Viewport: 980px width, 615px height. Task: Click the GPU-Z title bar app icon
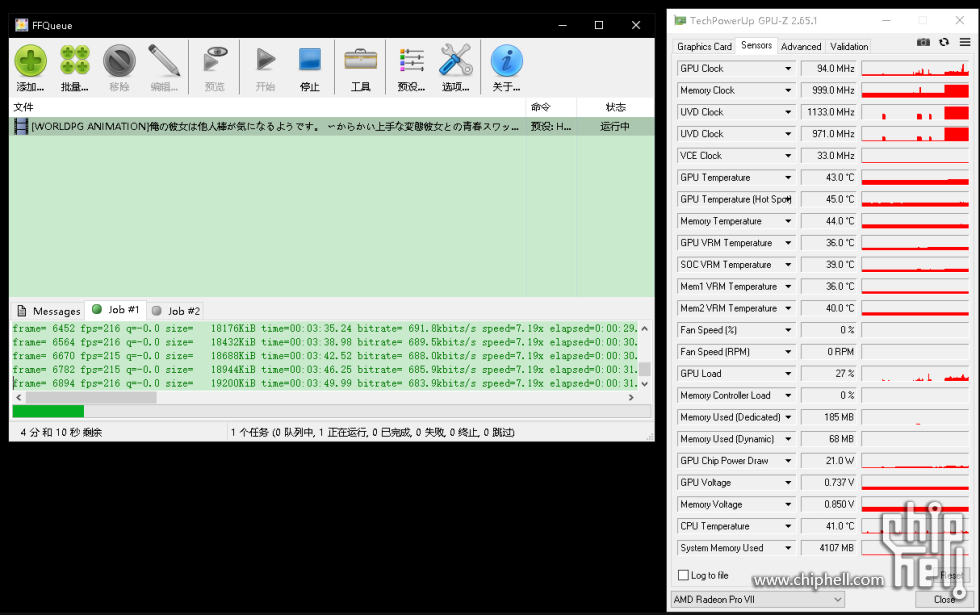click(x=680, y=21)
